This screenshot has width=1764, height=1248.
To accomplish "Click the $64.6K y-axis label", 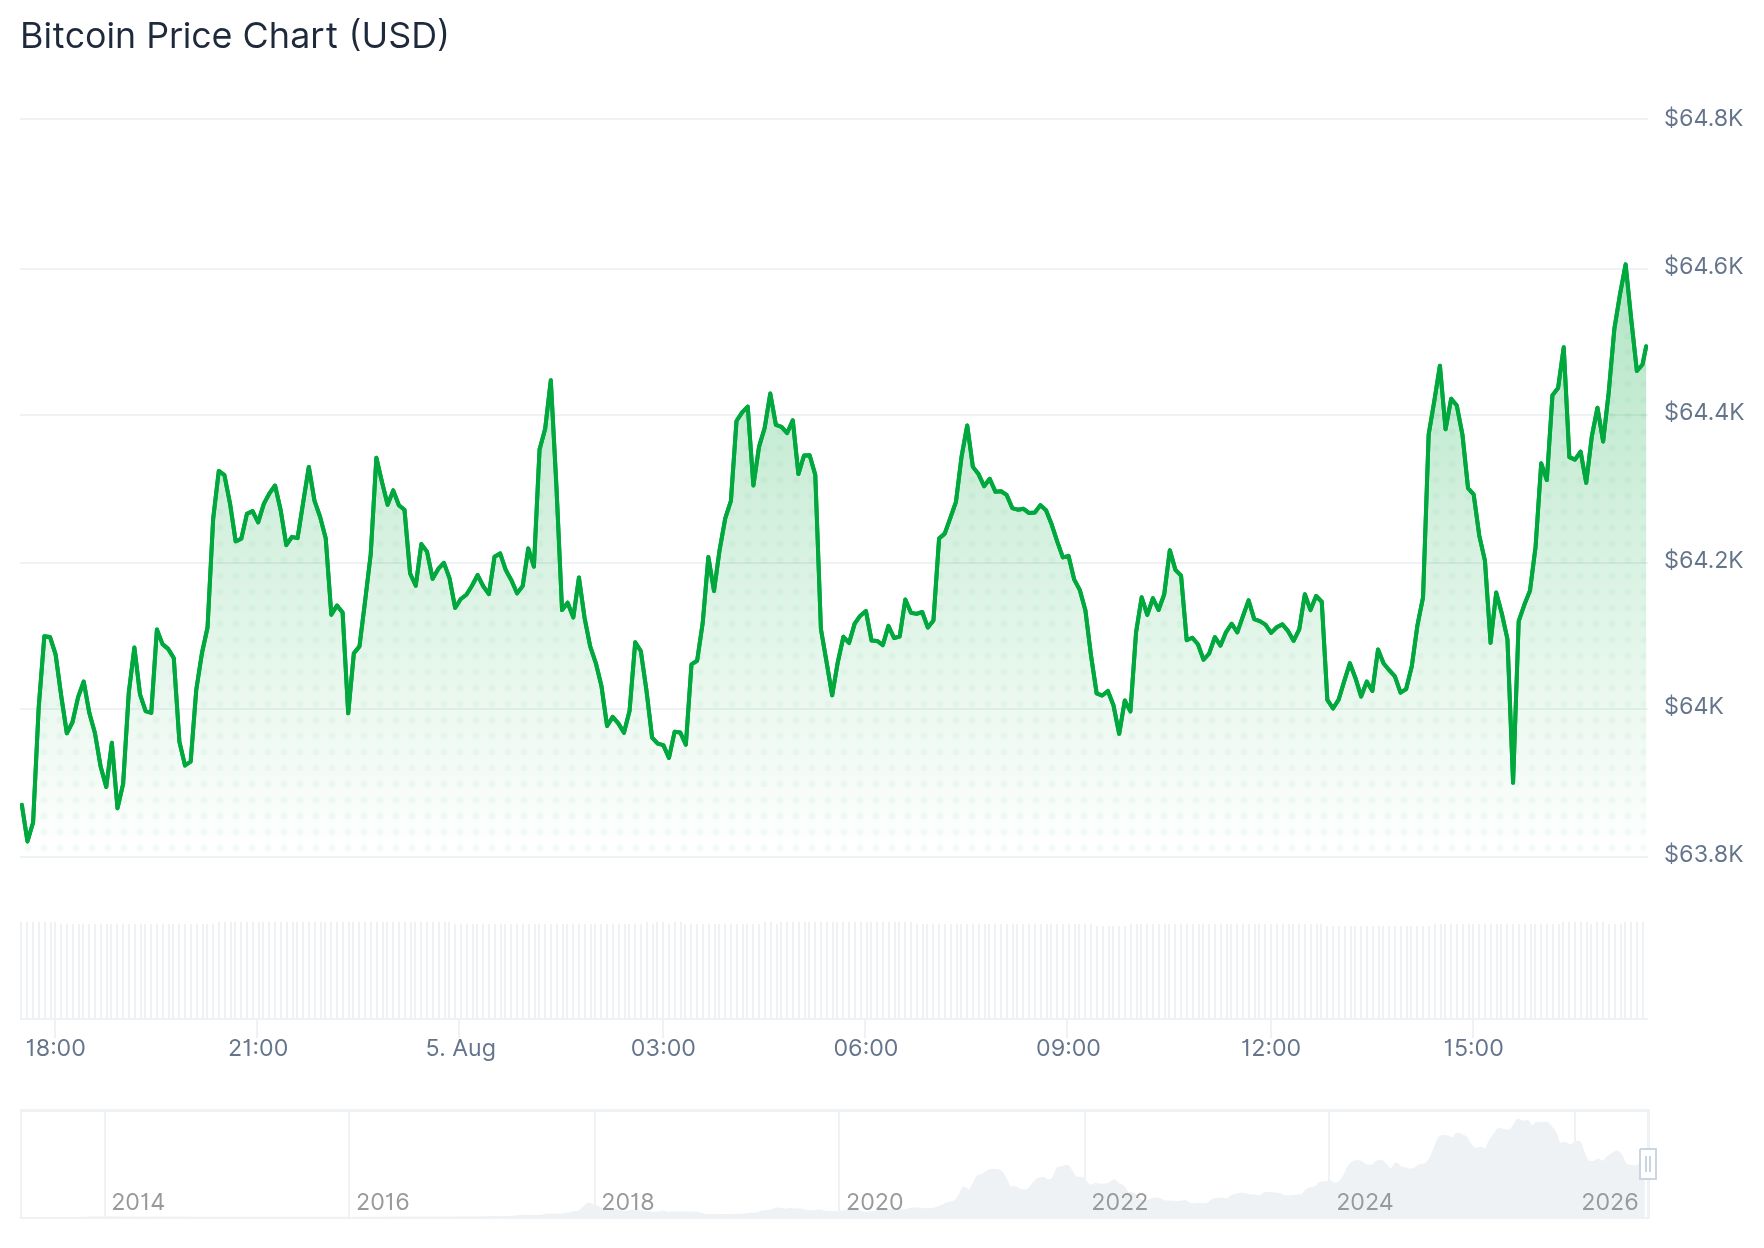I will coord(1703,266).
